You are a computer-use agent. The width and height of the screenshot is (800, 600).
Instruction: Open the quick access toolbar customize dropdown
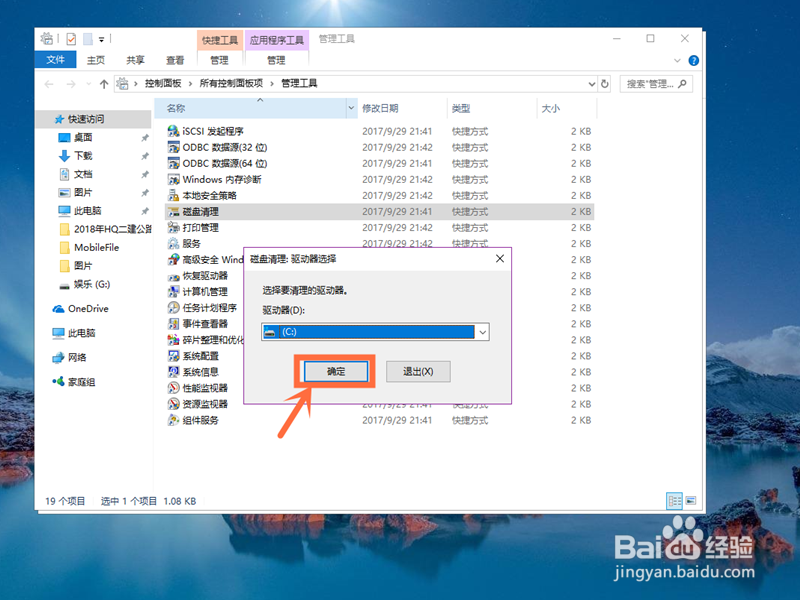[102, 39]
